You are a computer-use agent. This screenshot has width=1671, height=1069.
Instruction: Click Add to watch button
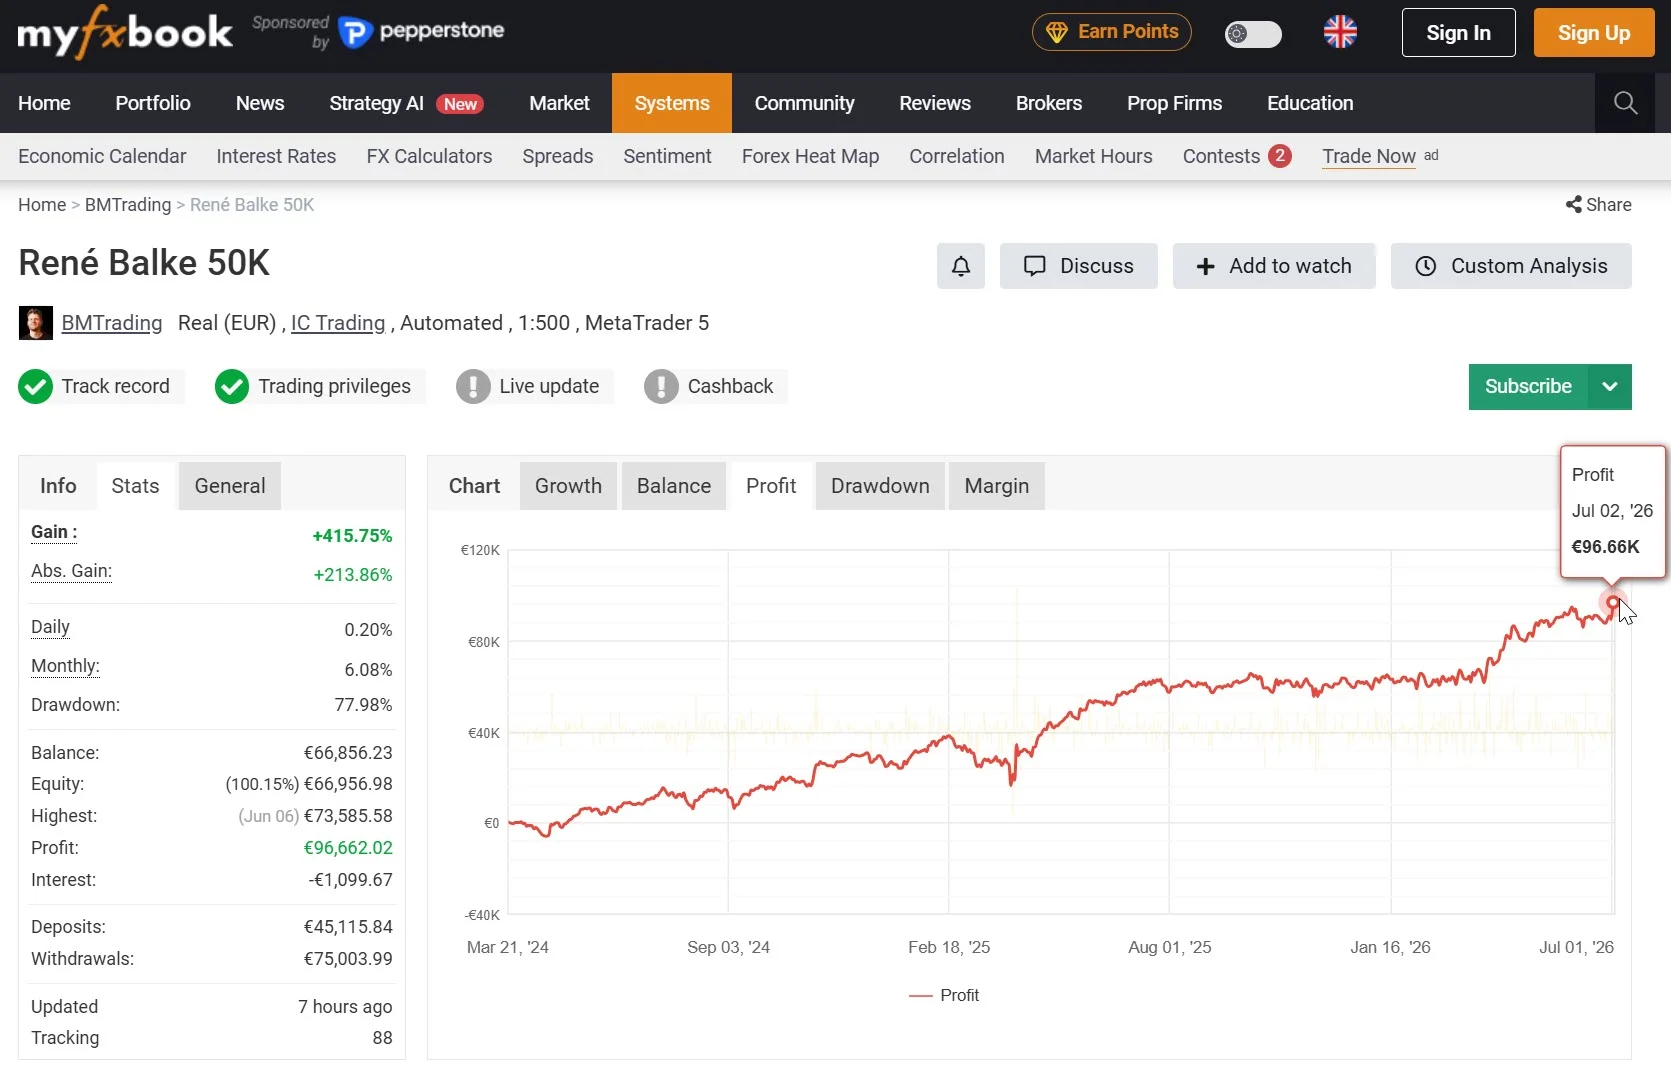(x=1274, y=266)
